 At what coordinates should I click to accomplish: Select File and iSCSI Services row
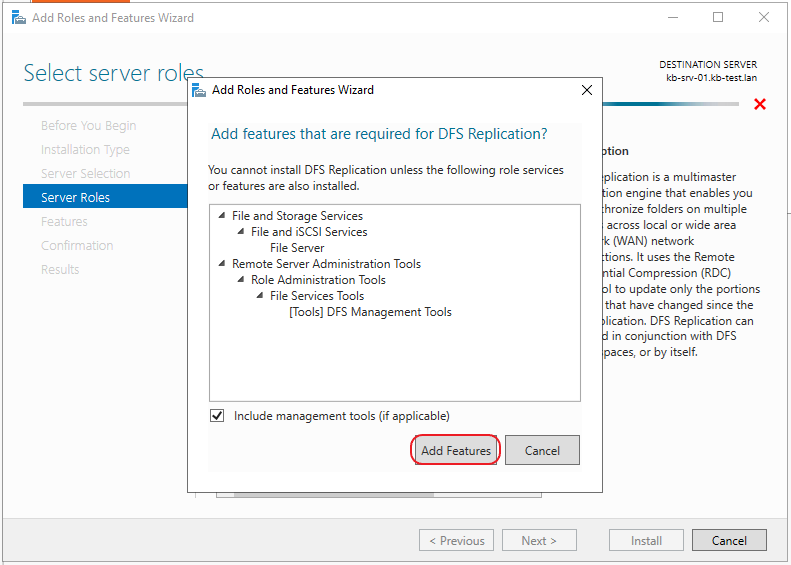[x=309, y=232]
